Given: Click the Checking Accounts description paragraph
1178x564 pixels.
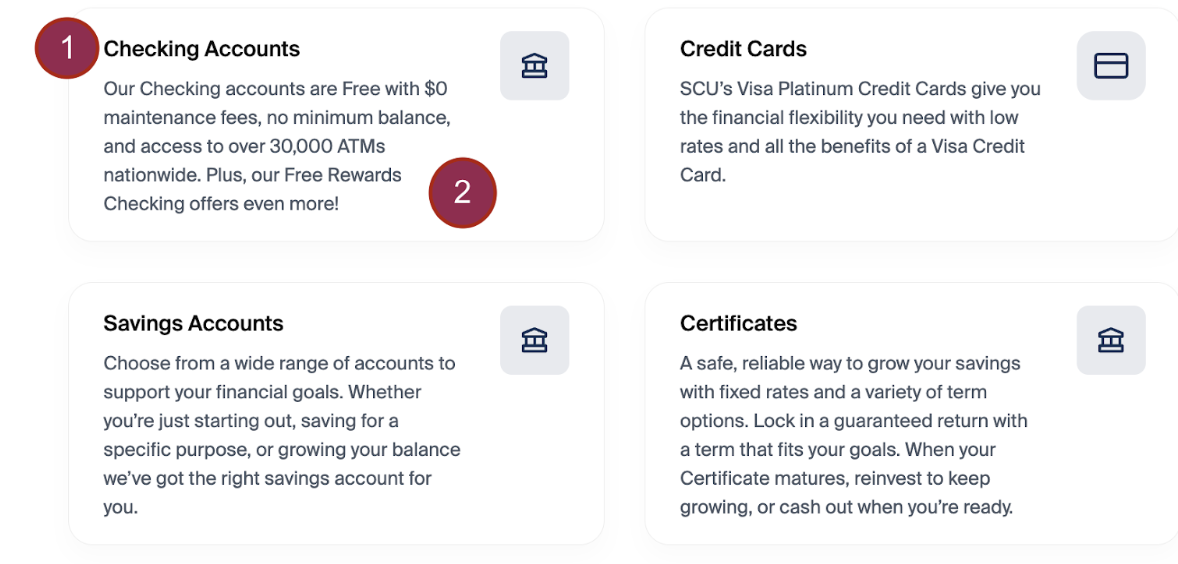Looking at the screenshot, I should pos(270,132).
